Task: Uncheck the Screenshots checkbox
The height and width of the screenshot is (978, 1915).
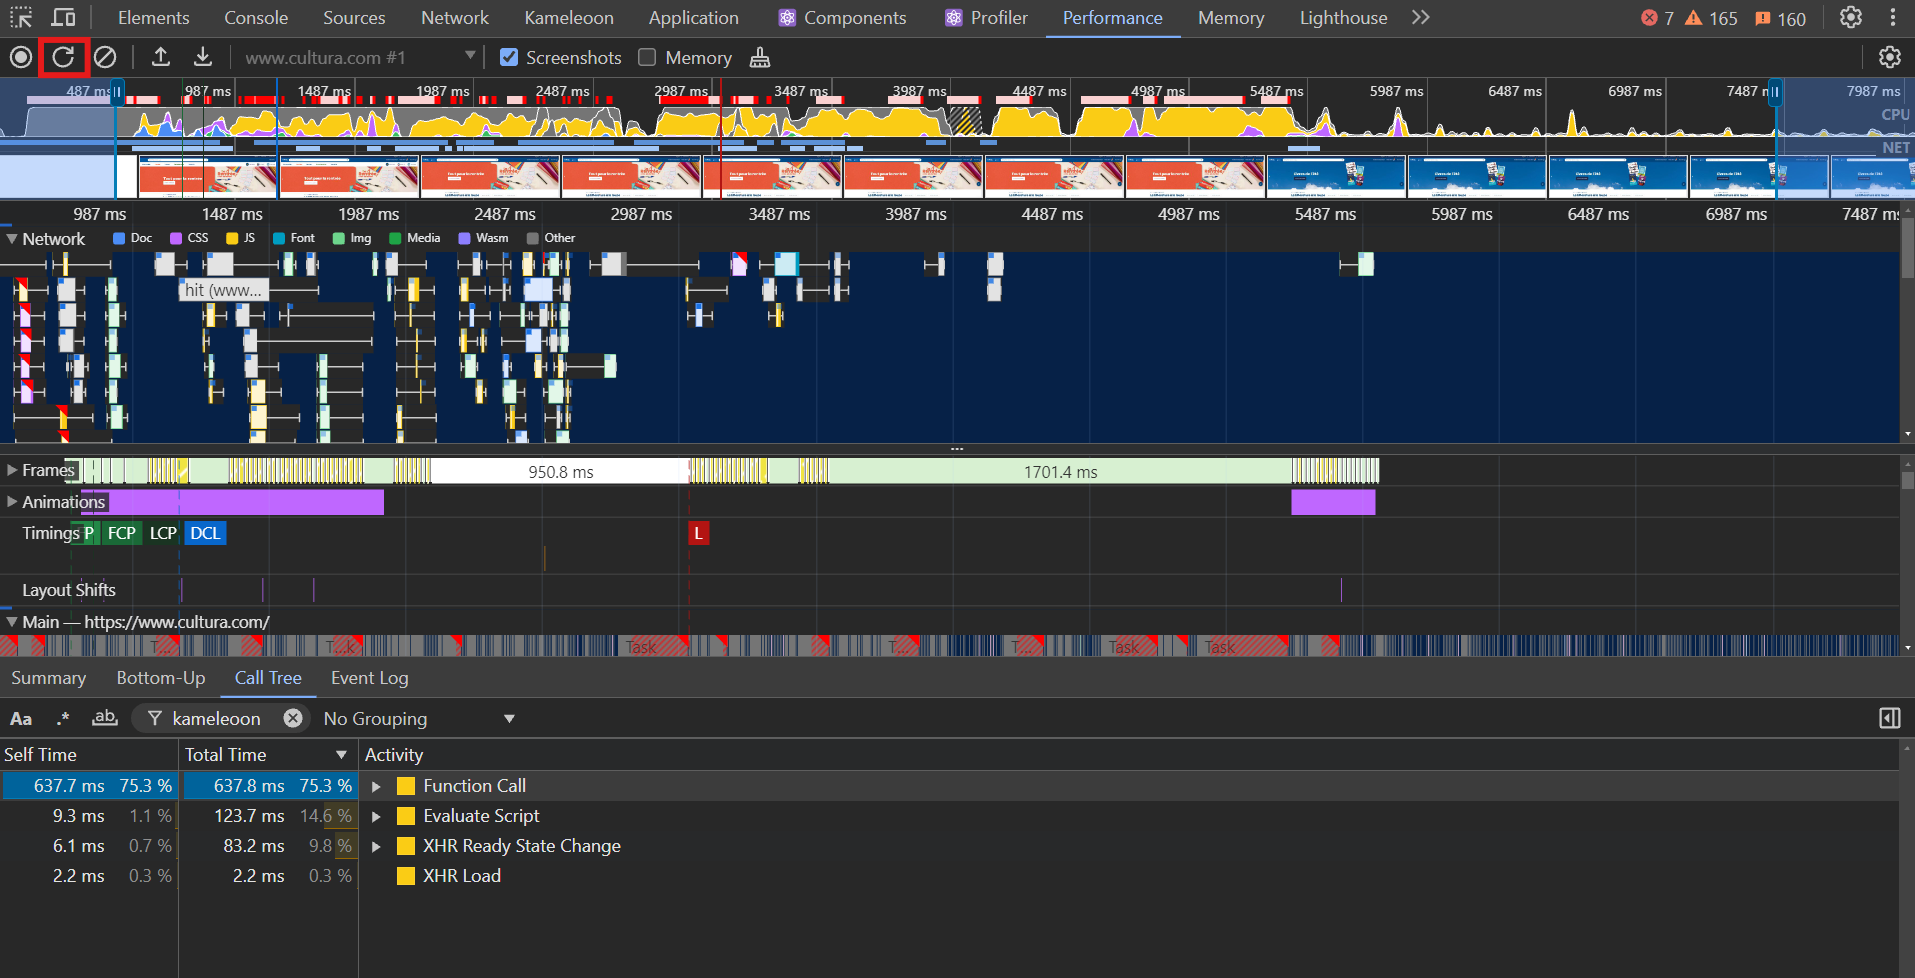Action: pos(509,57)
